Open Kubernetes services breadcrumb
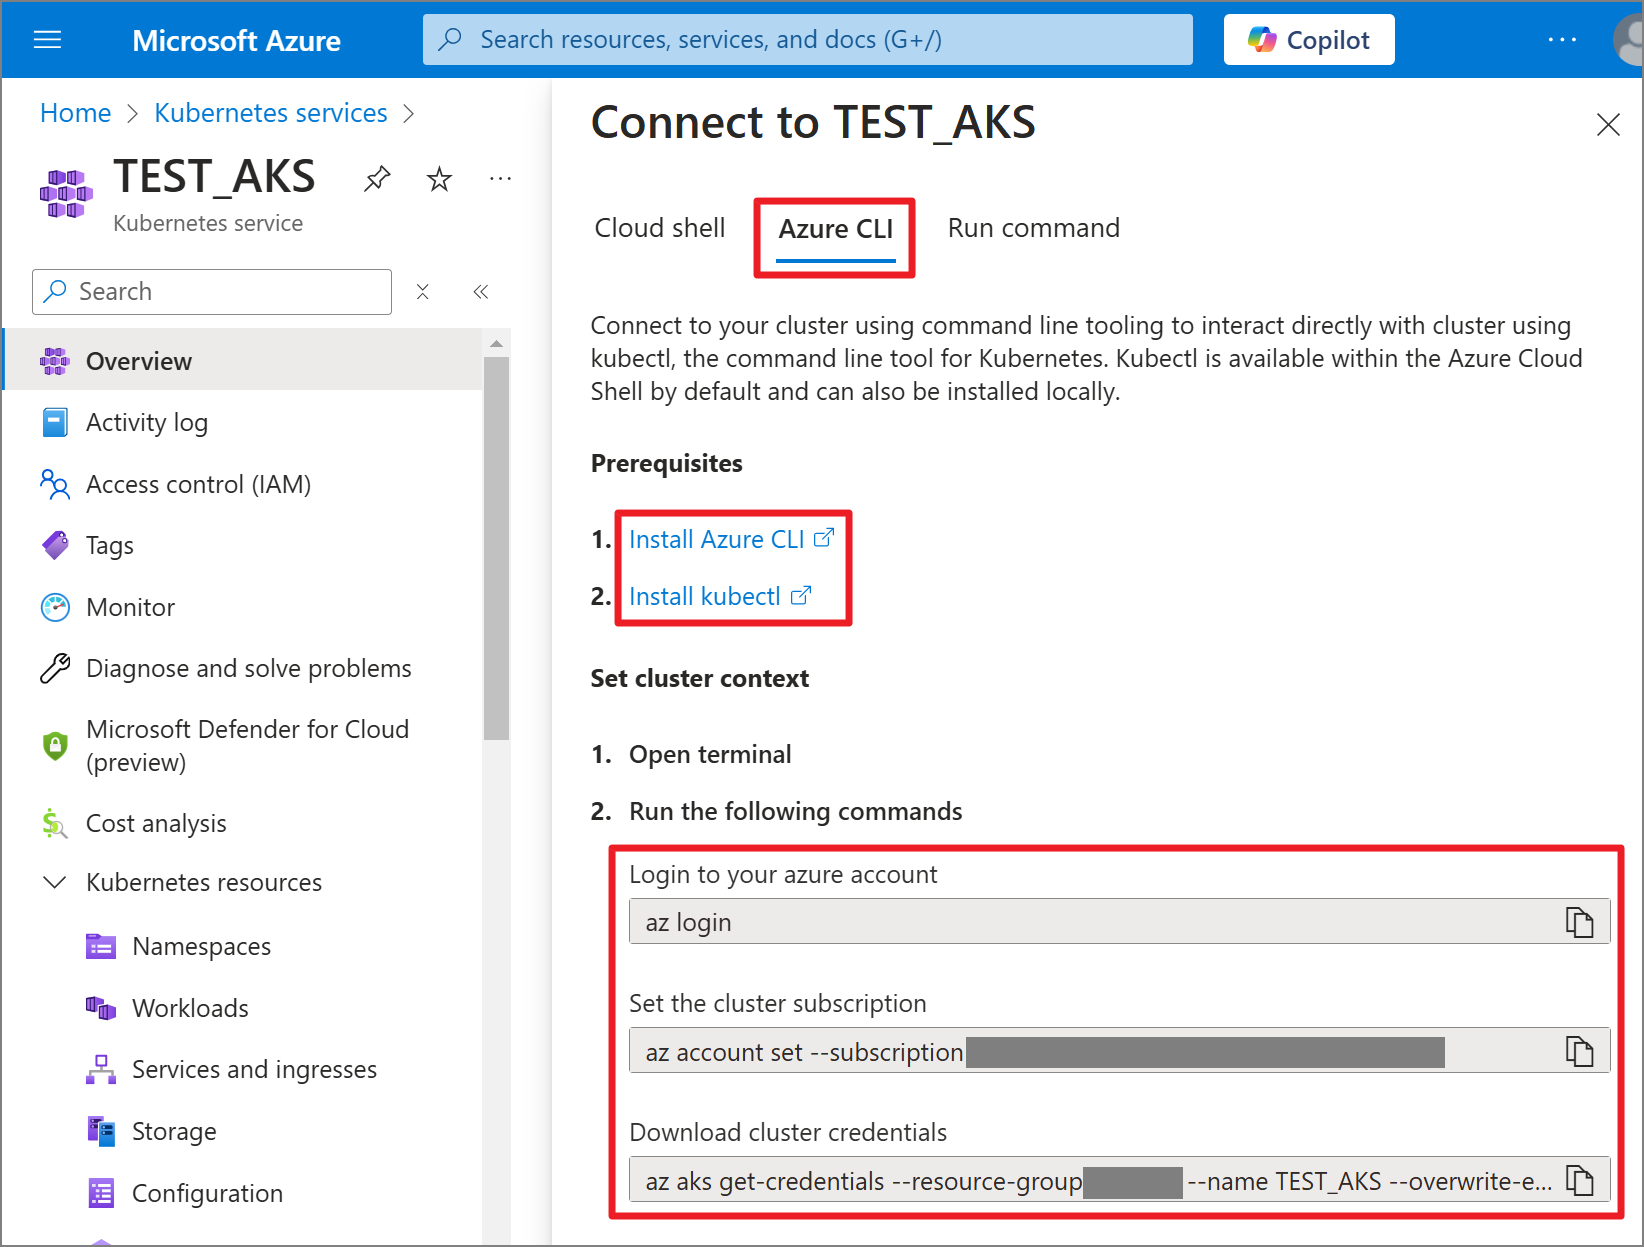Viewport: 1644px width, 1247px height. tap(270, 113)
